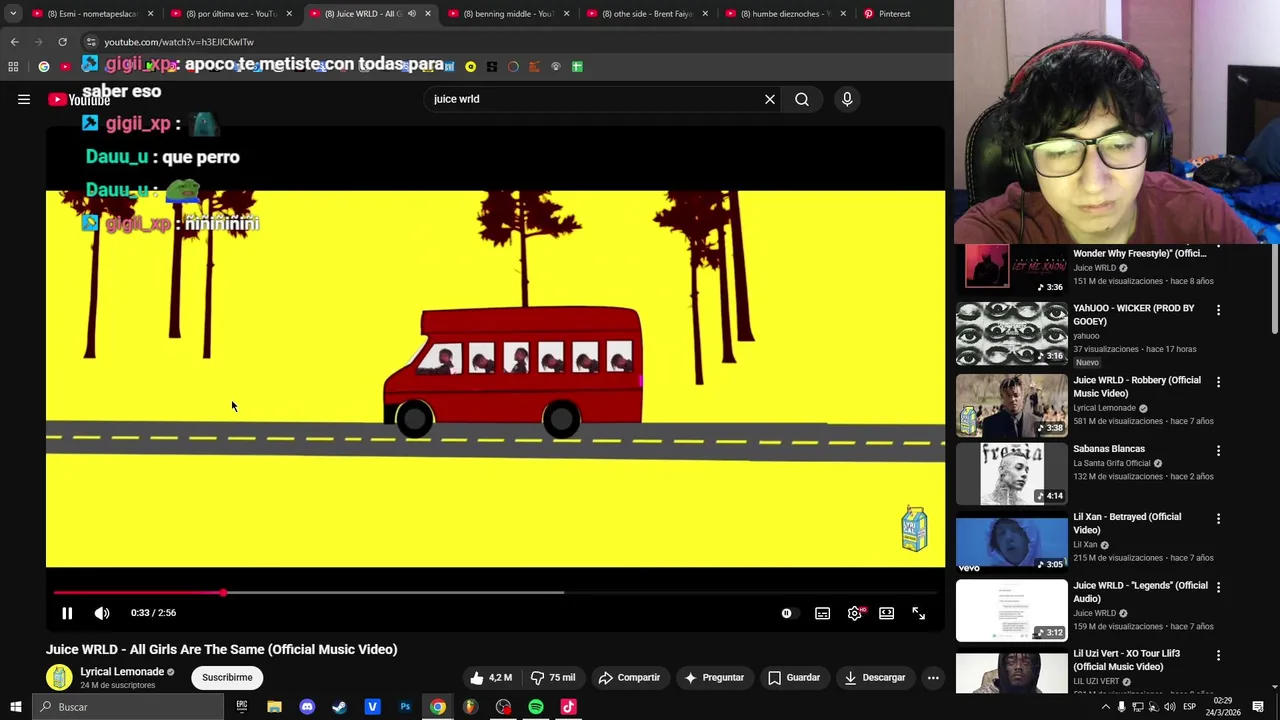This screenshot has width=1280, height=720.
Task: Open Windows notification center icon
Action: click(1258, 707)
